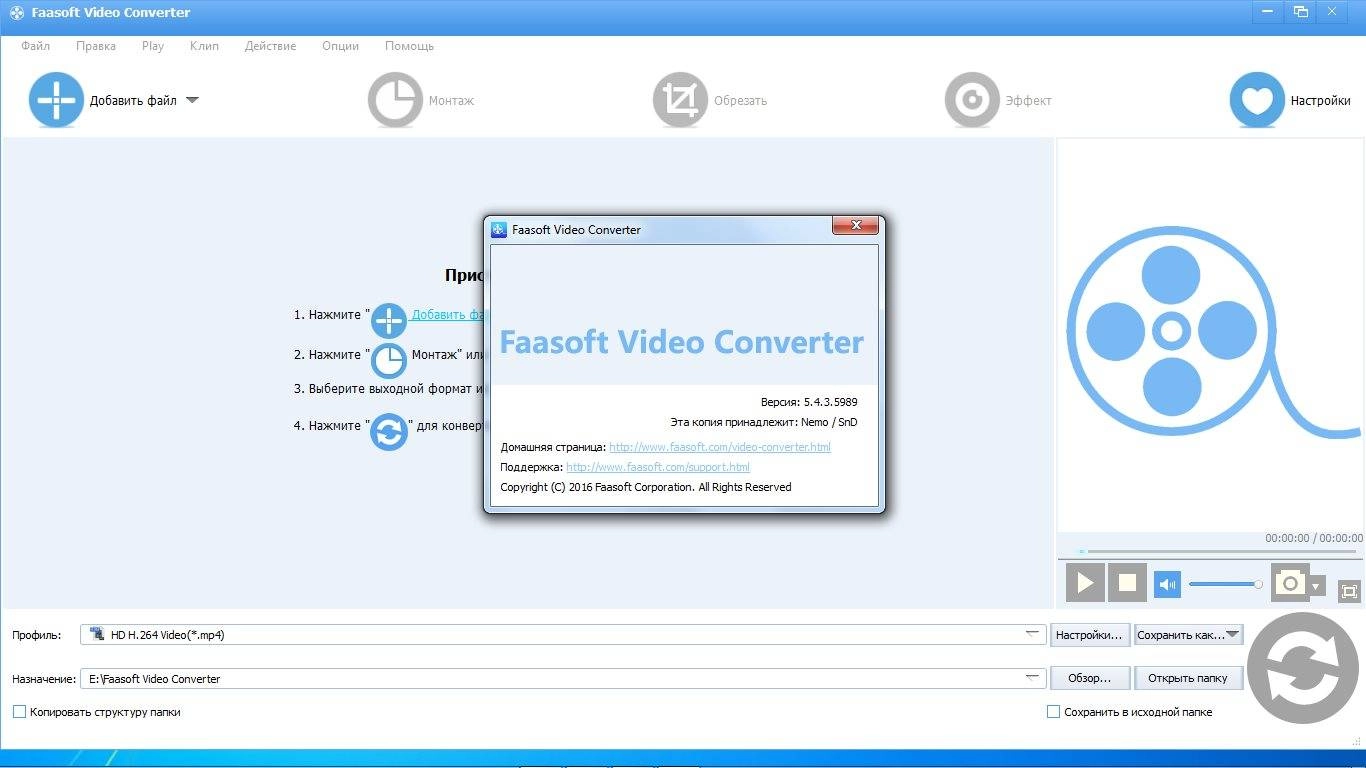
Task: Open the faasoft.com support link
Action: pyautogui.click(x=658, y=467)
